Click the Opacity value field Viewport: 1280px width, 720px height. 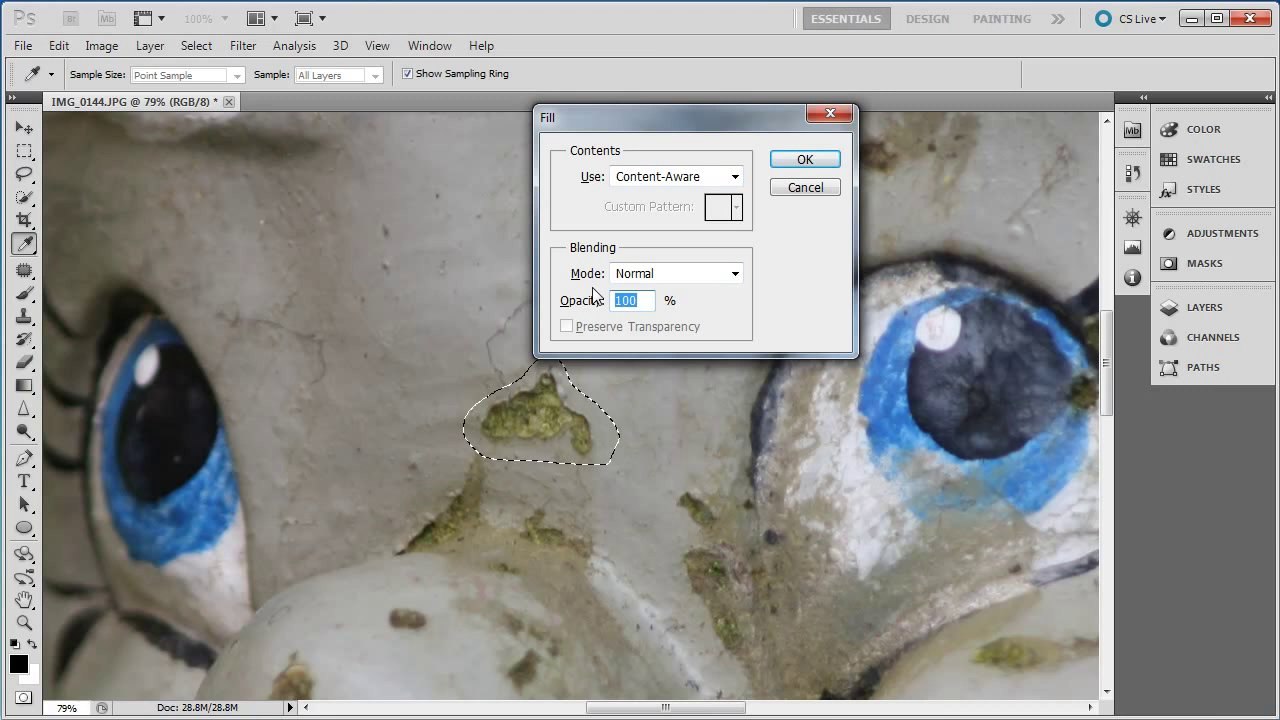tap(632, 300)
